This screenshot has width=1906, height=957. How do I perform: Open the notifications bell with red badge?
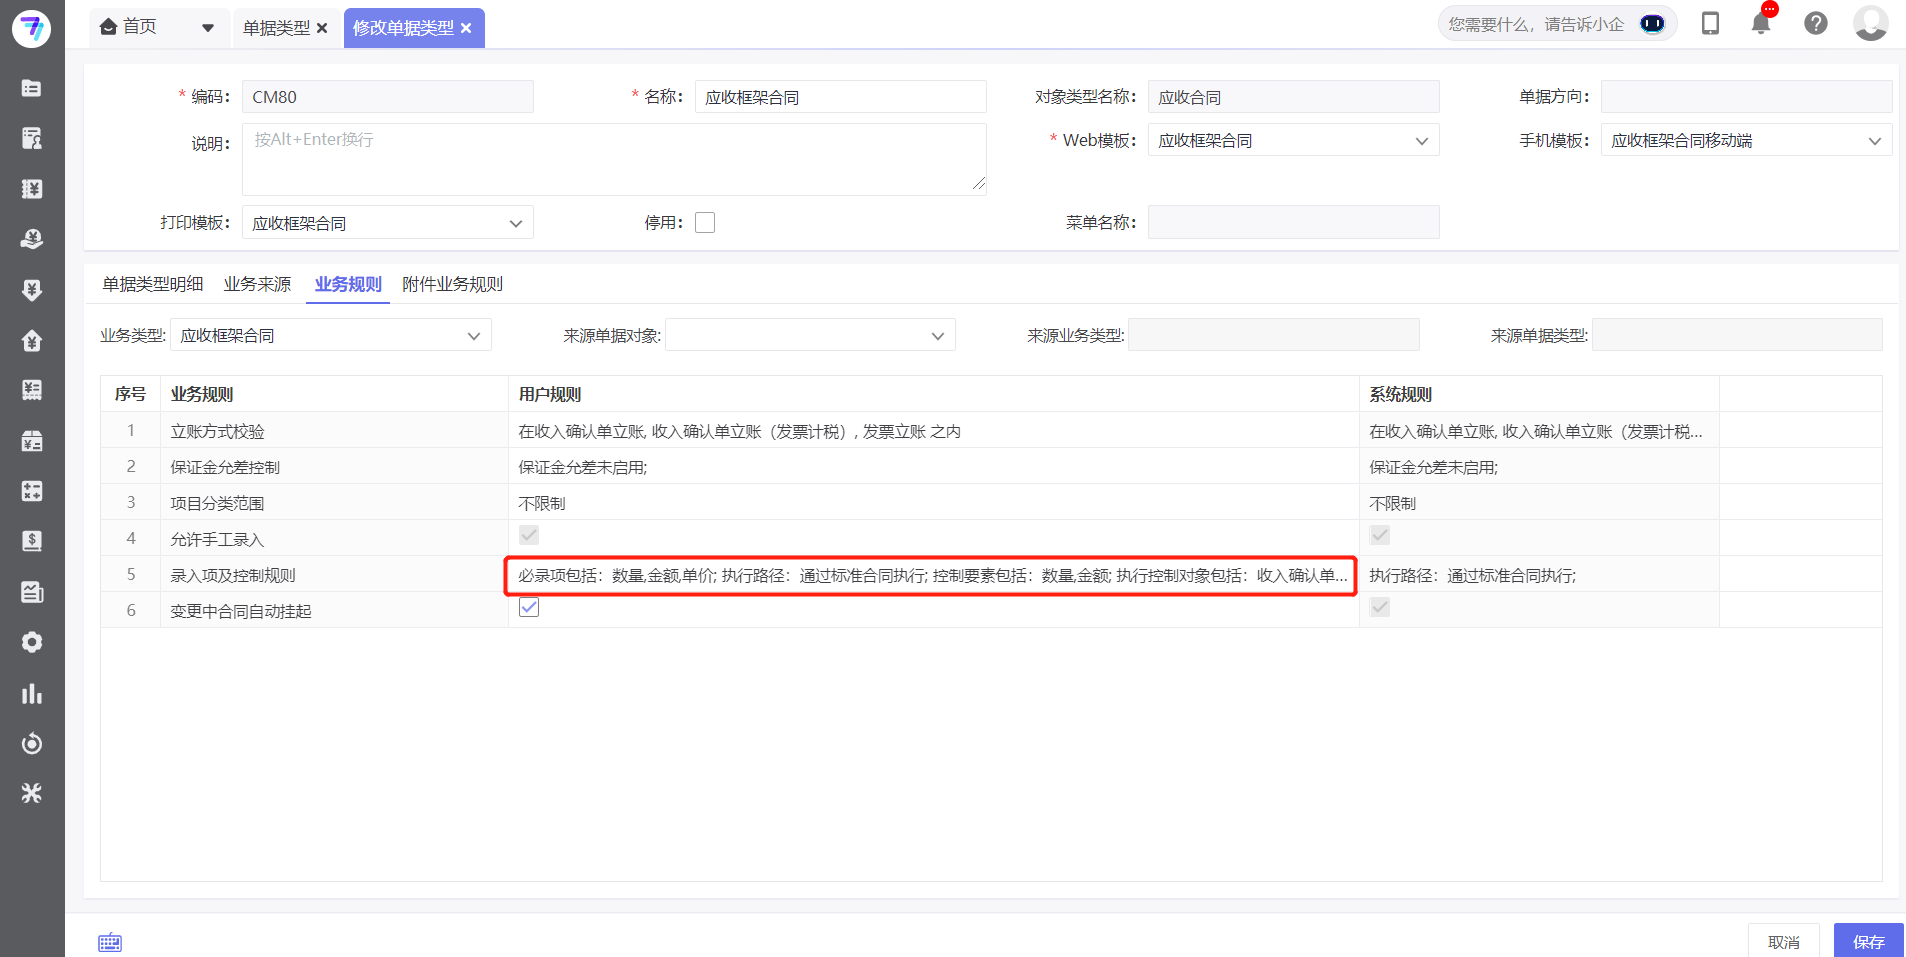point(1761,23)
